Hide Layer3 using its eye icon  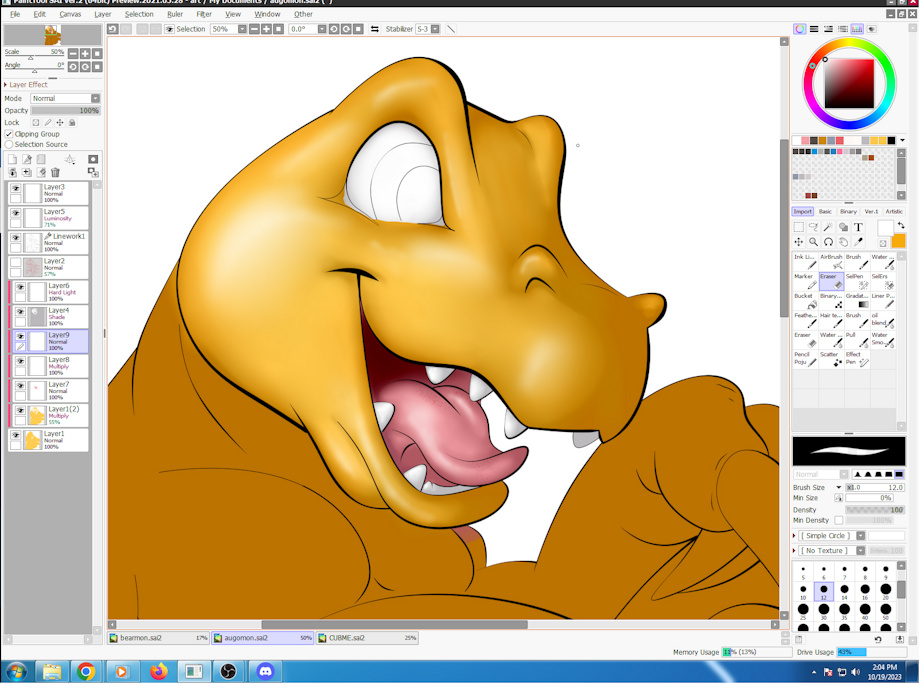click(16, 188)
